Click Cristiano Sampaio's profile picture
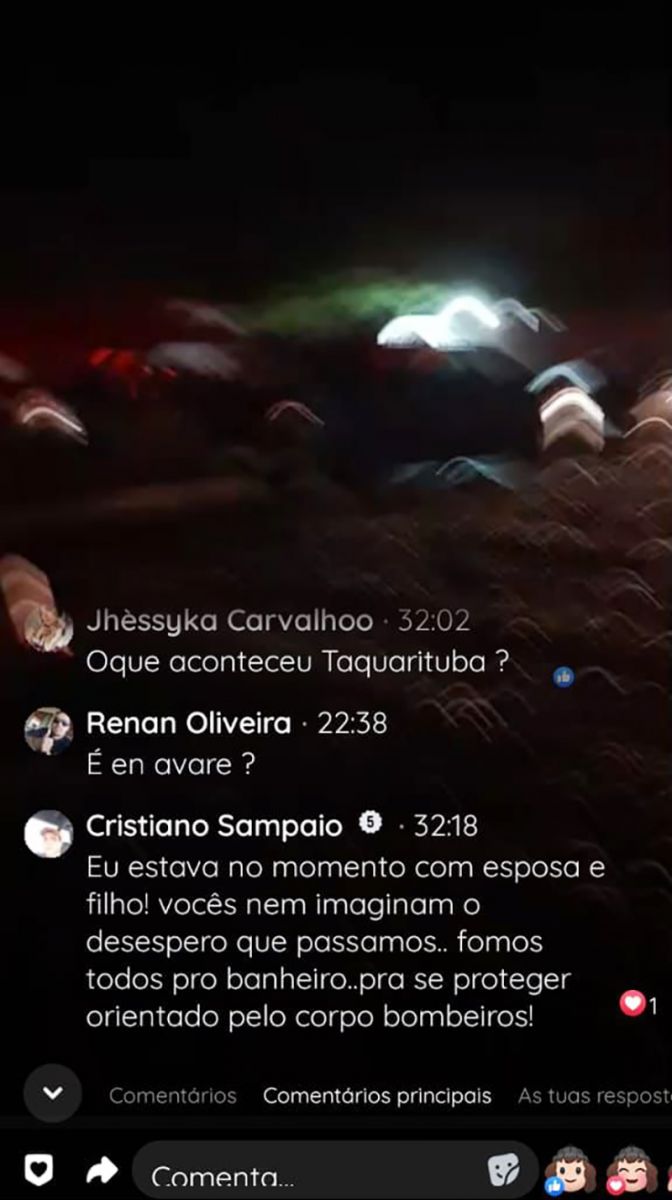Image resolution: width=672 pixels, height=1200 pixels. [x=49, y=834]
